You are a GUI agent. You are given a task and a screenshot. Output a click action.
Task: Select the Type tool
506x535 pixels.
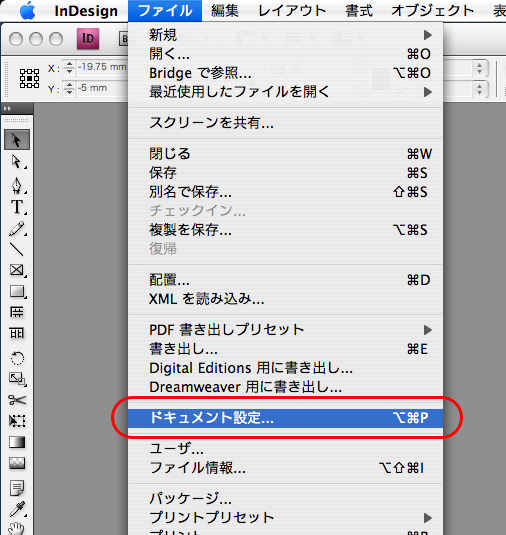[x=17, y=207]
